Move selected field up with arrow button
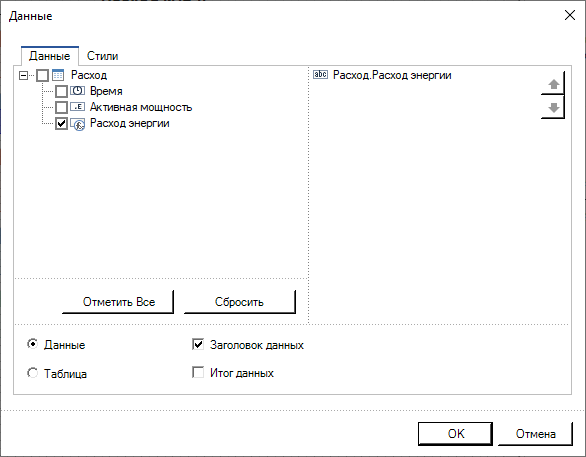Screen dimensions: 586x457 pyautogui.click(x=553, y=84)
